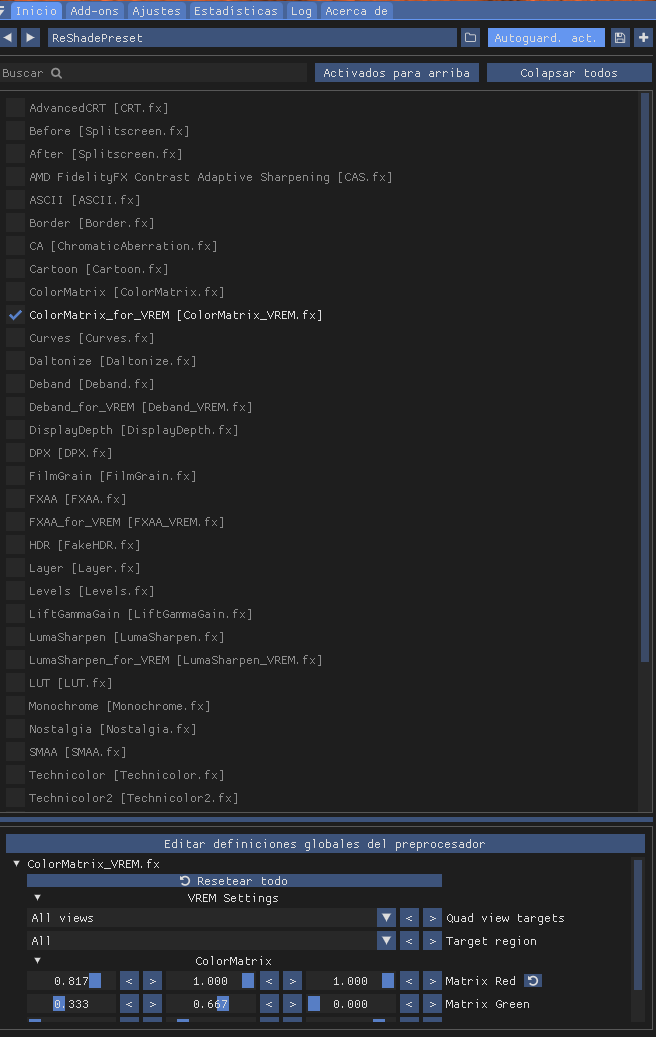This screenshot has height=1037, width=656.
Task: Select the DisplayDepth [DisplayDepth.fx] row
Action: [x=134, y=430]
